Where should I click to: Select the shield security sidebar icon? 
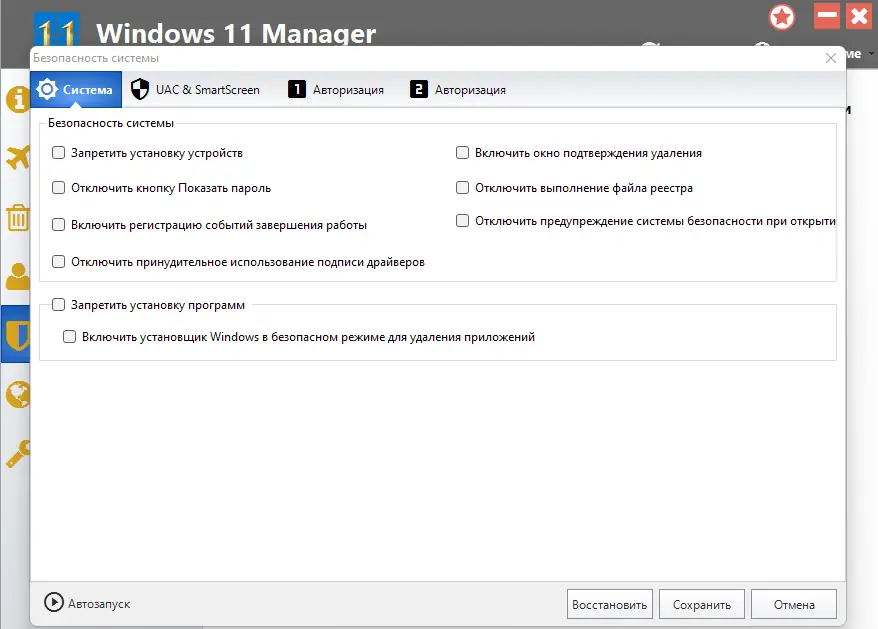click(16, 335)
